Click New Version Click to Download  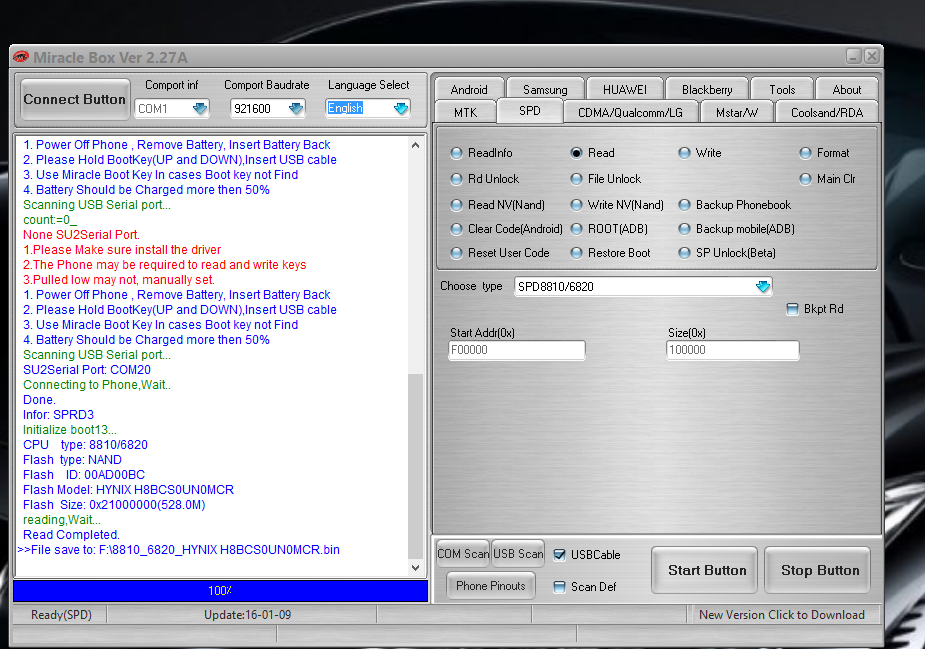(782, 615)
